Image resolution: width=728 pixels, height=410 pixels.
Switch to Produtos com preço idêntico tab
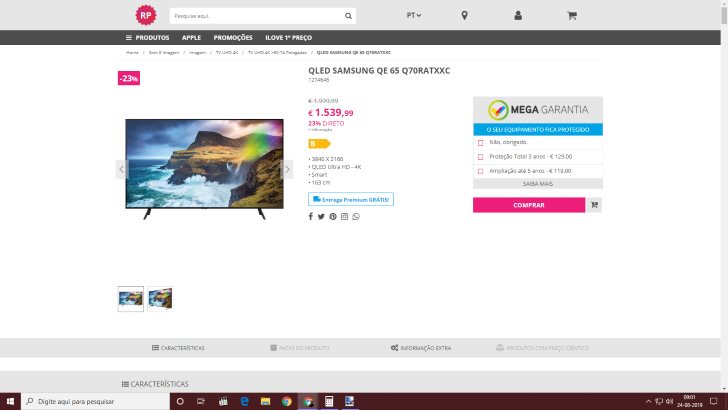(x=542, y=348)
